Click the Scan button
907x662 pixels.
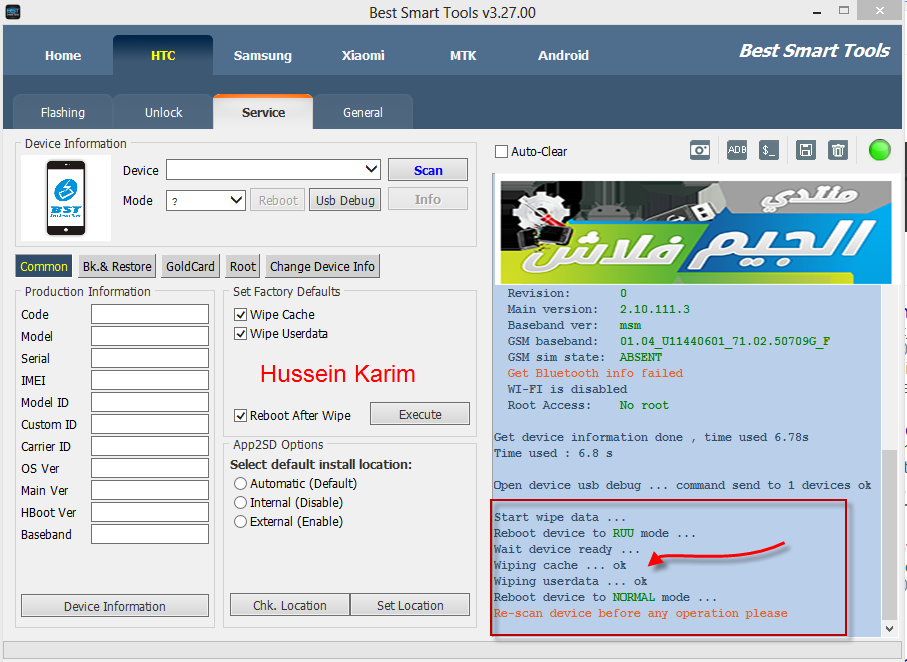[428, 170]
